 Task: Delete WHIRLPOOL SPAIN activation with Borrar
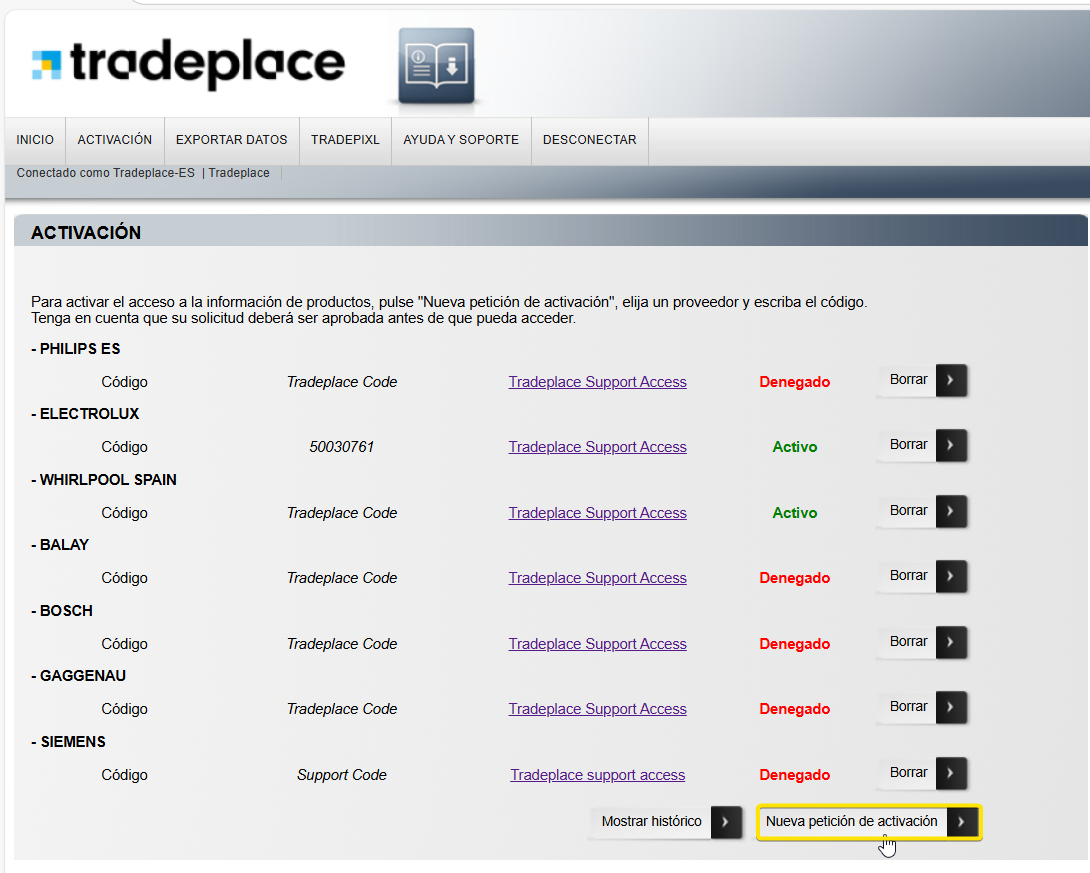tap(922, 511)
